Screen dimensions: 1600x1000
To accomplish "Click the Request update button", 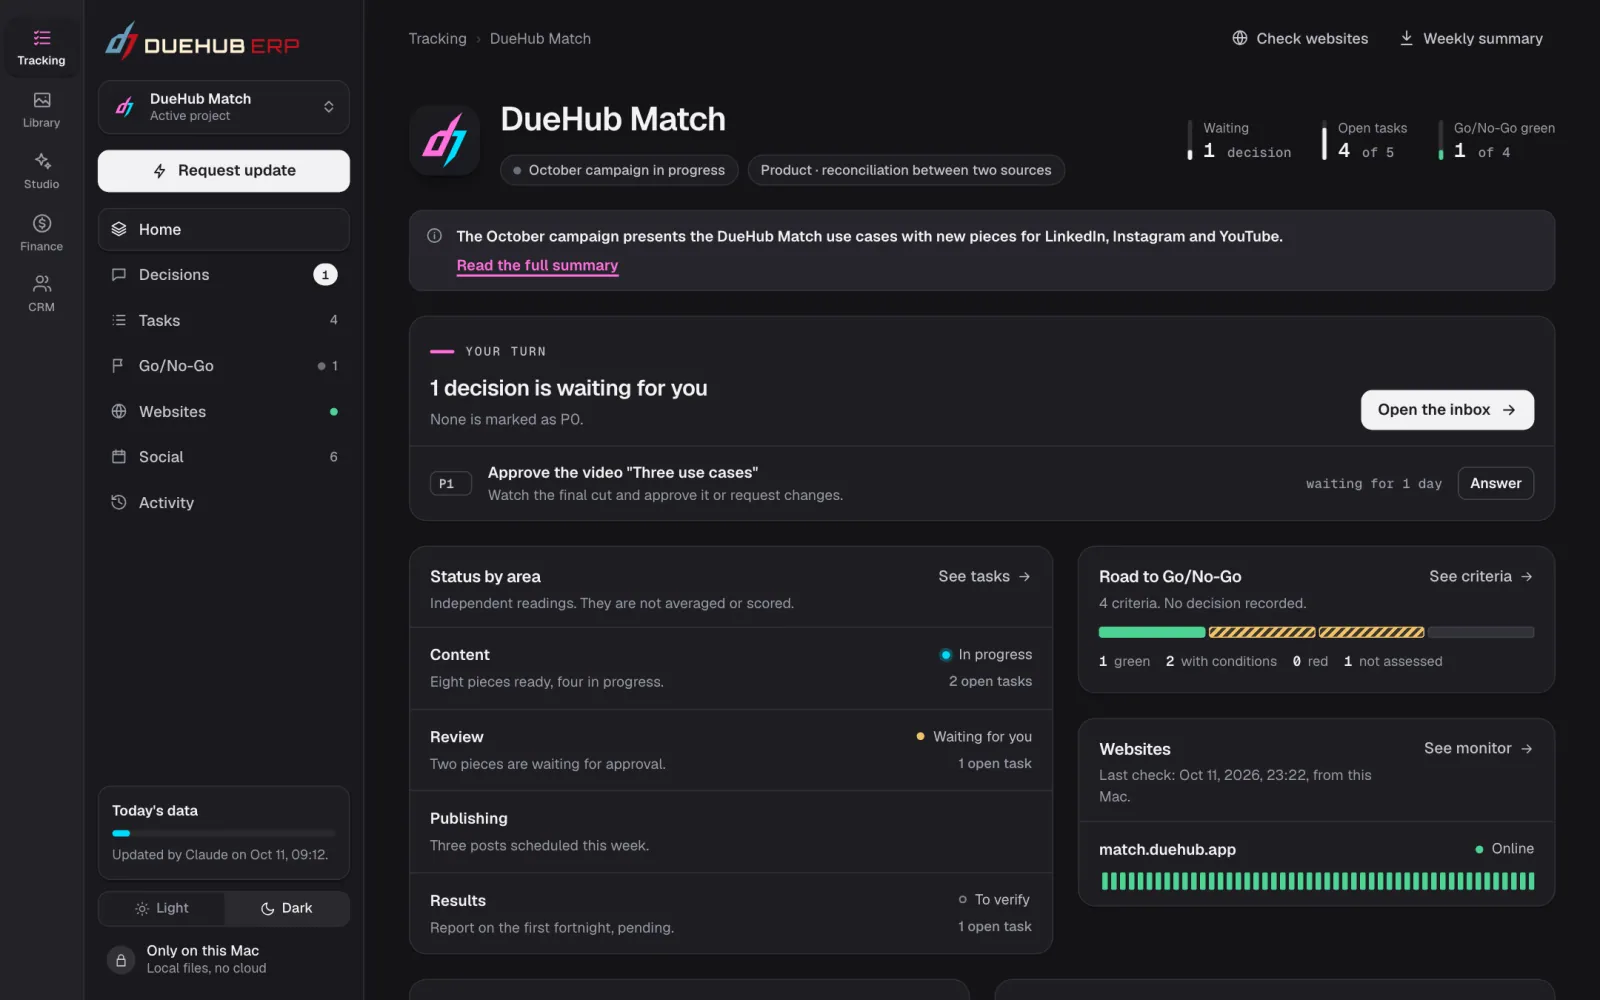I will pos(224,171).
